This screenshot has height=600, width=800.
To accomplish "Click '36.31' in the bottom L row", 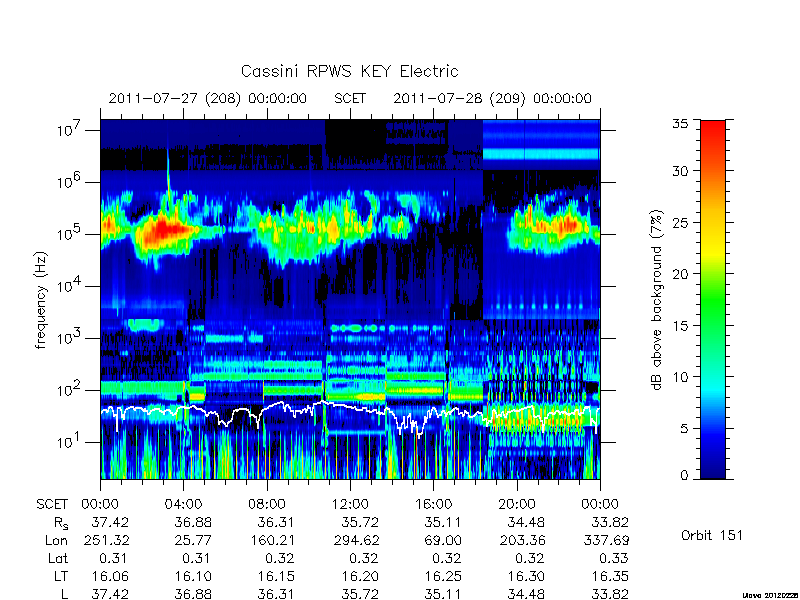I will click(x=276, y=594).
